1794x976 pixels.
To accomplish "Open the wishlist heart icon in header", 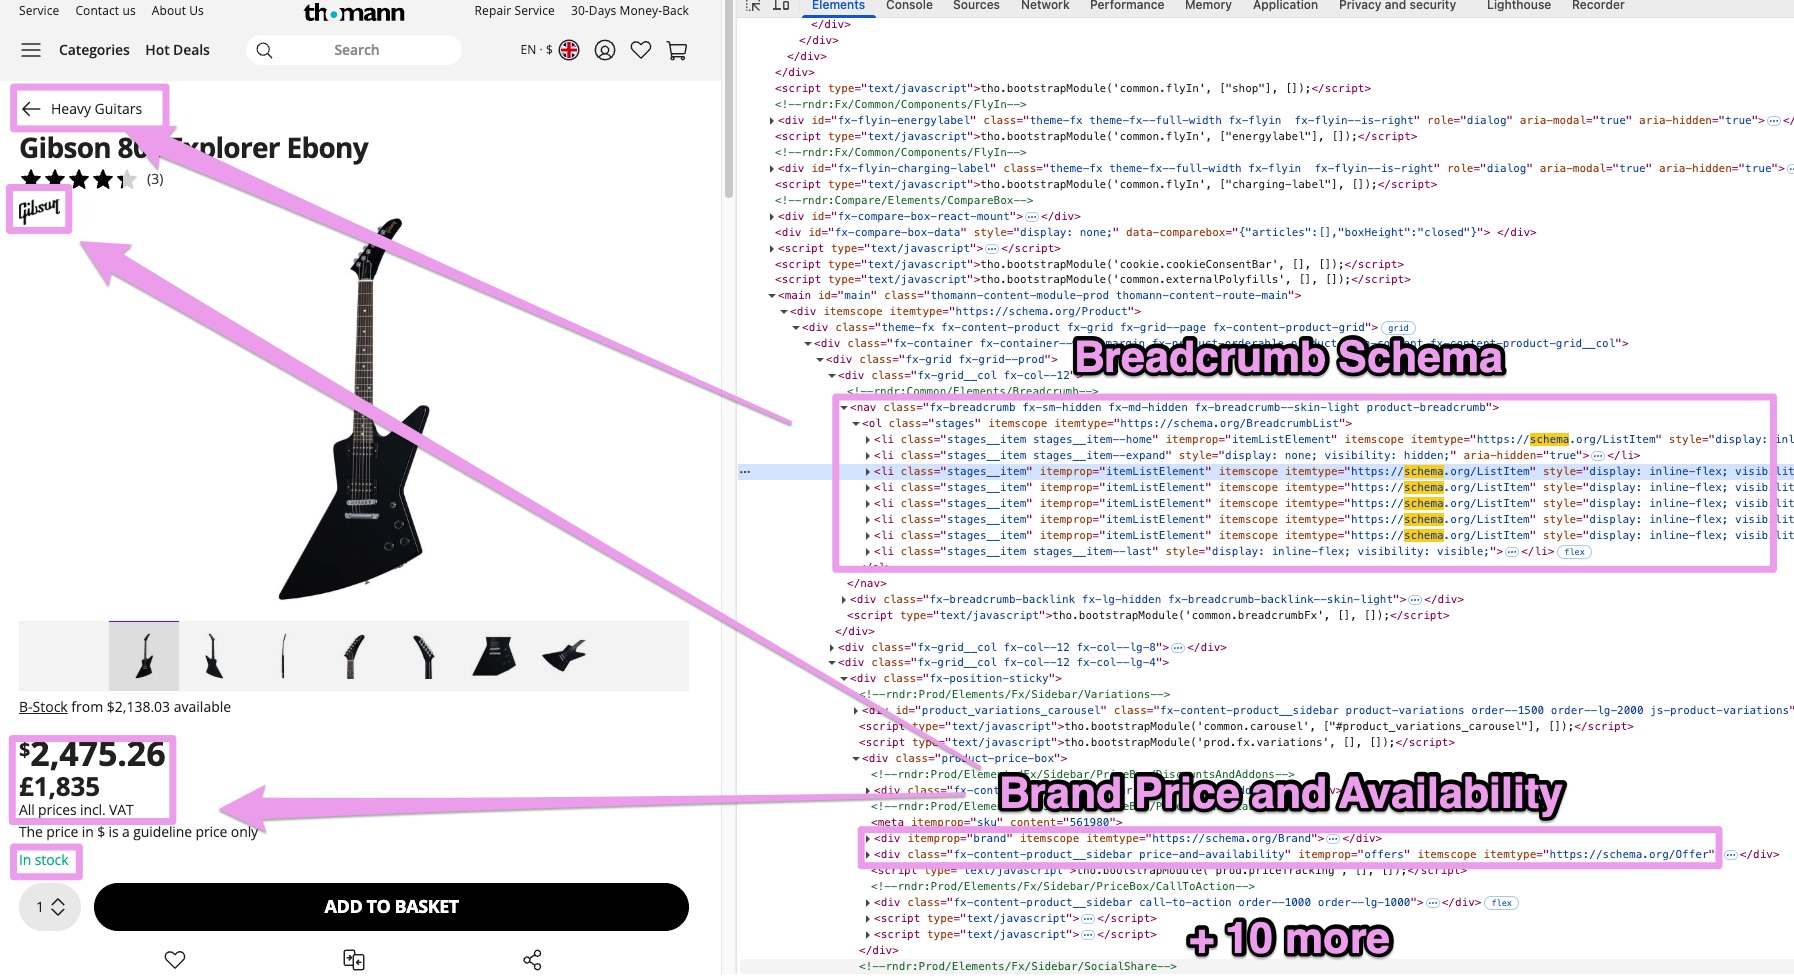I will 641,50.
